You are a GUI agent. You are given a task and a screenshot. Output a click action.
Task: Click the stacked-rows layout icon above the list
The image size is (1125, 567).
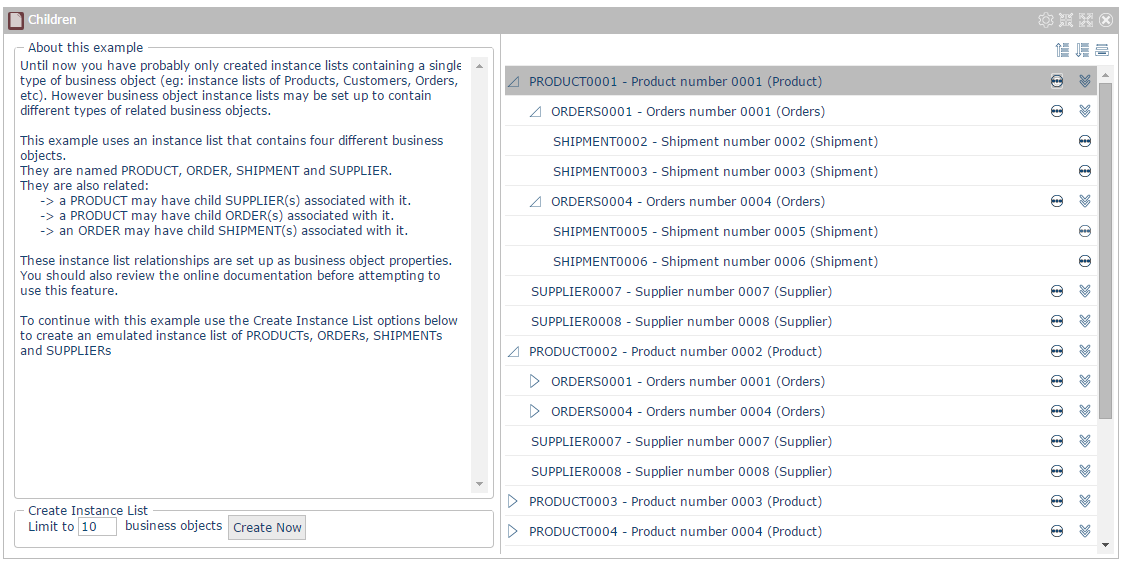1102,50
